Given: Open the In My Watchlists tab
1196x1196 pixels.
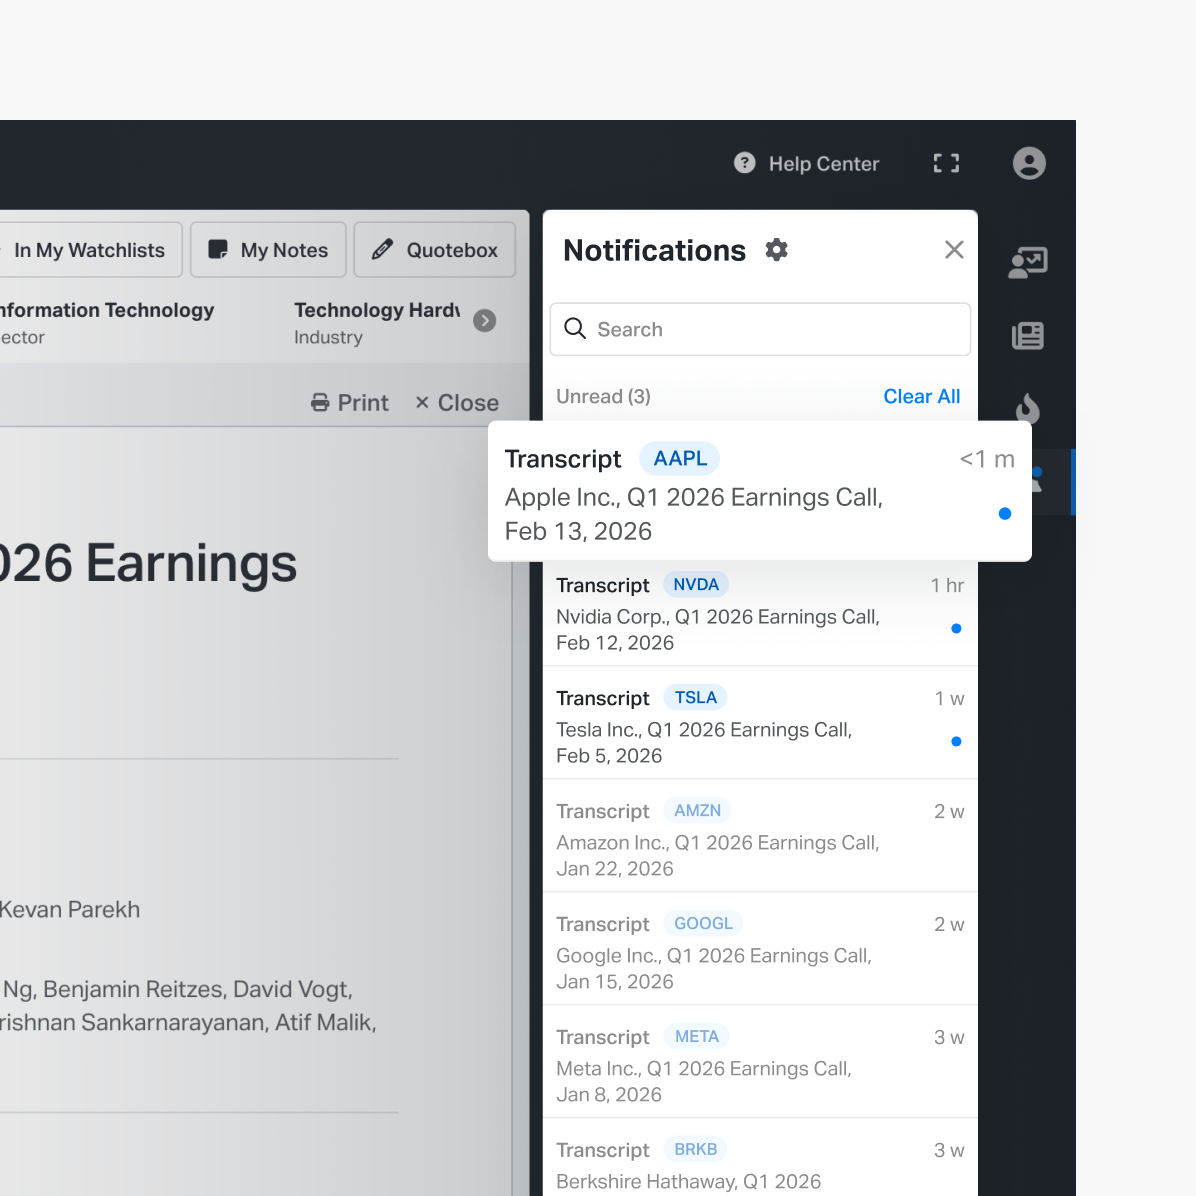Looking at the screenshot, I should coord(90,250).
